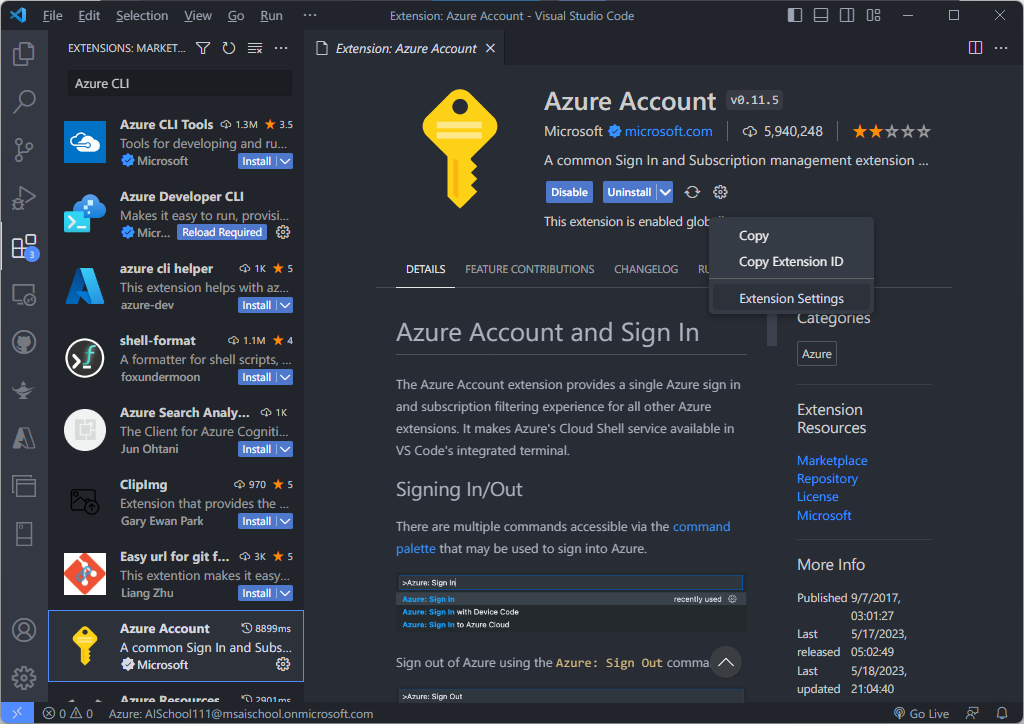
Task: Split the editor right
Action: (x=975, y=48)
